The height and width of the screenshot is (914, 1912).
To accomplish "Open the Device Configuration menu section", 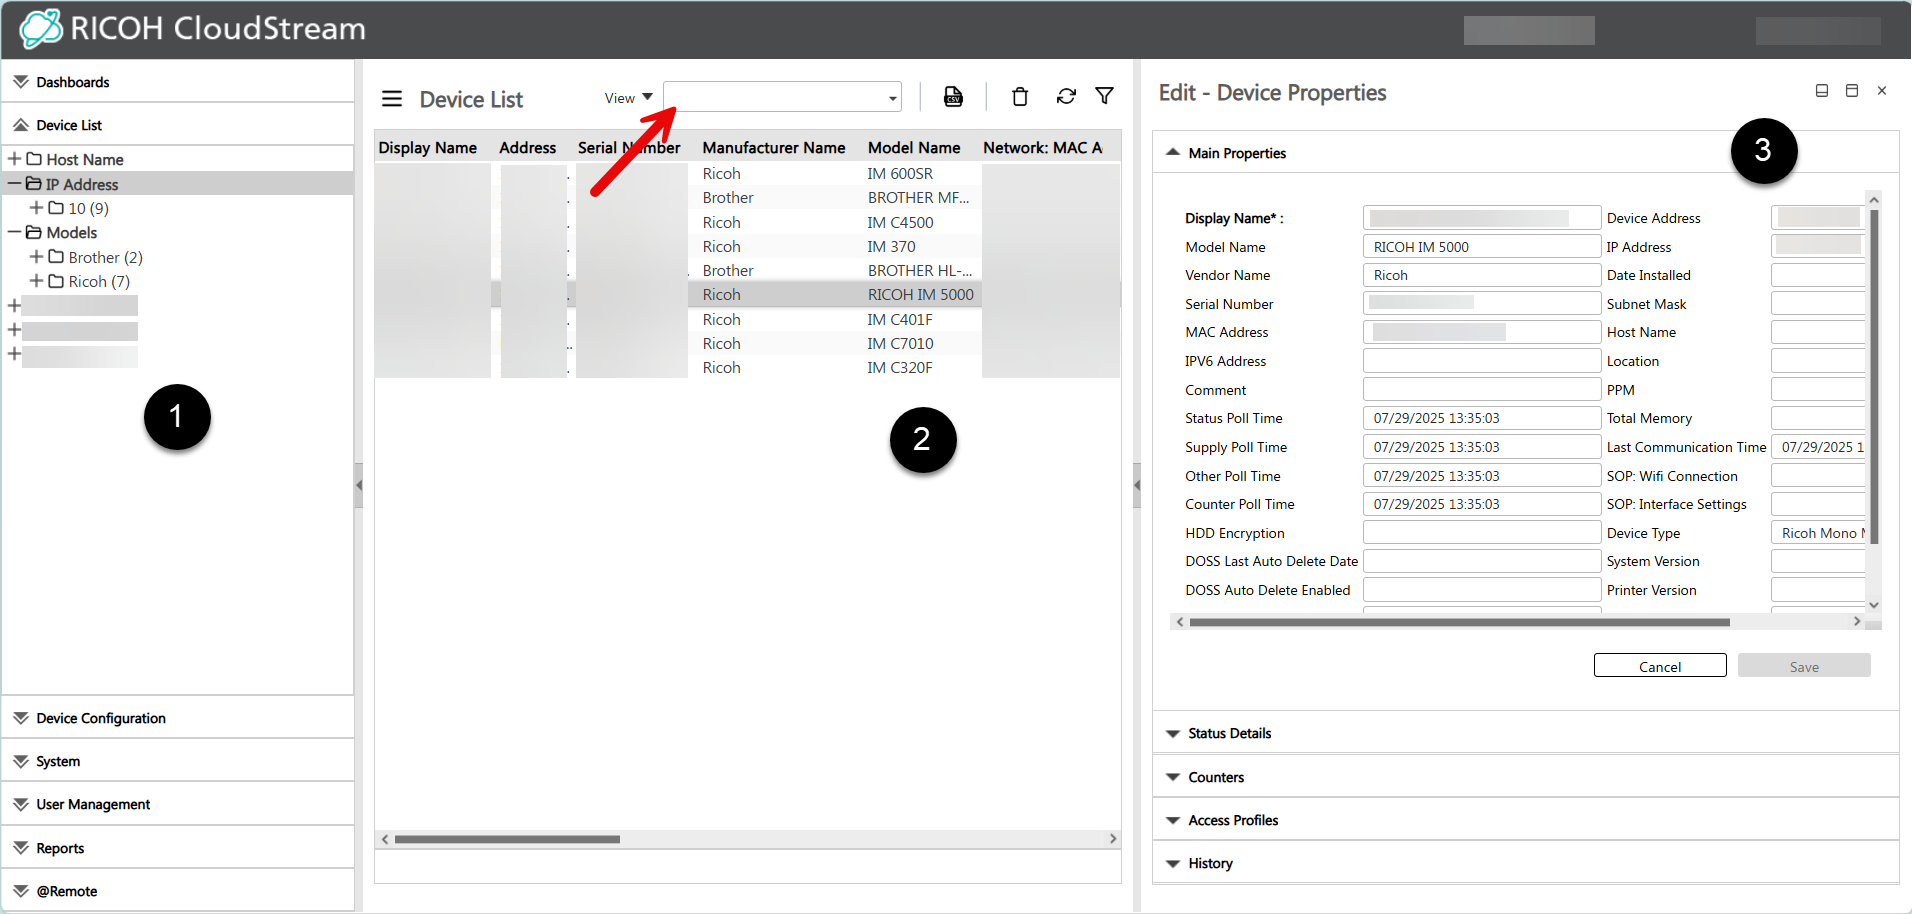I will click(100, 718).
